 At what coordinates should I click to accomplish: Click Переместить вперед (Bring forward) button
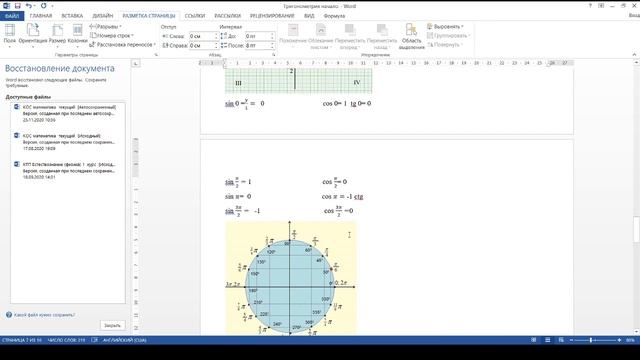[x=350, y=36]
